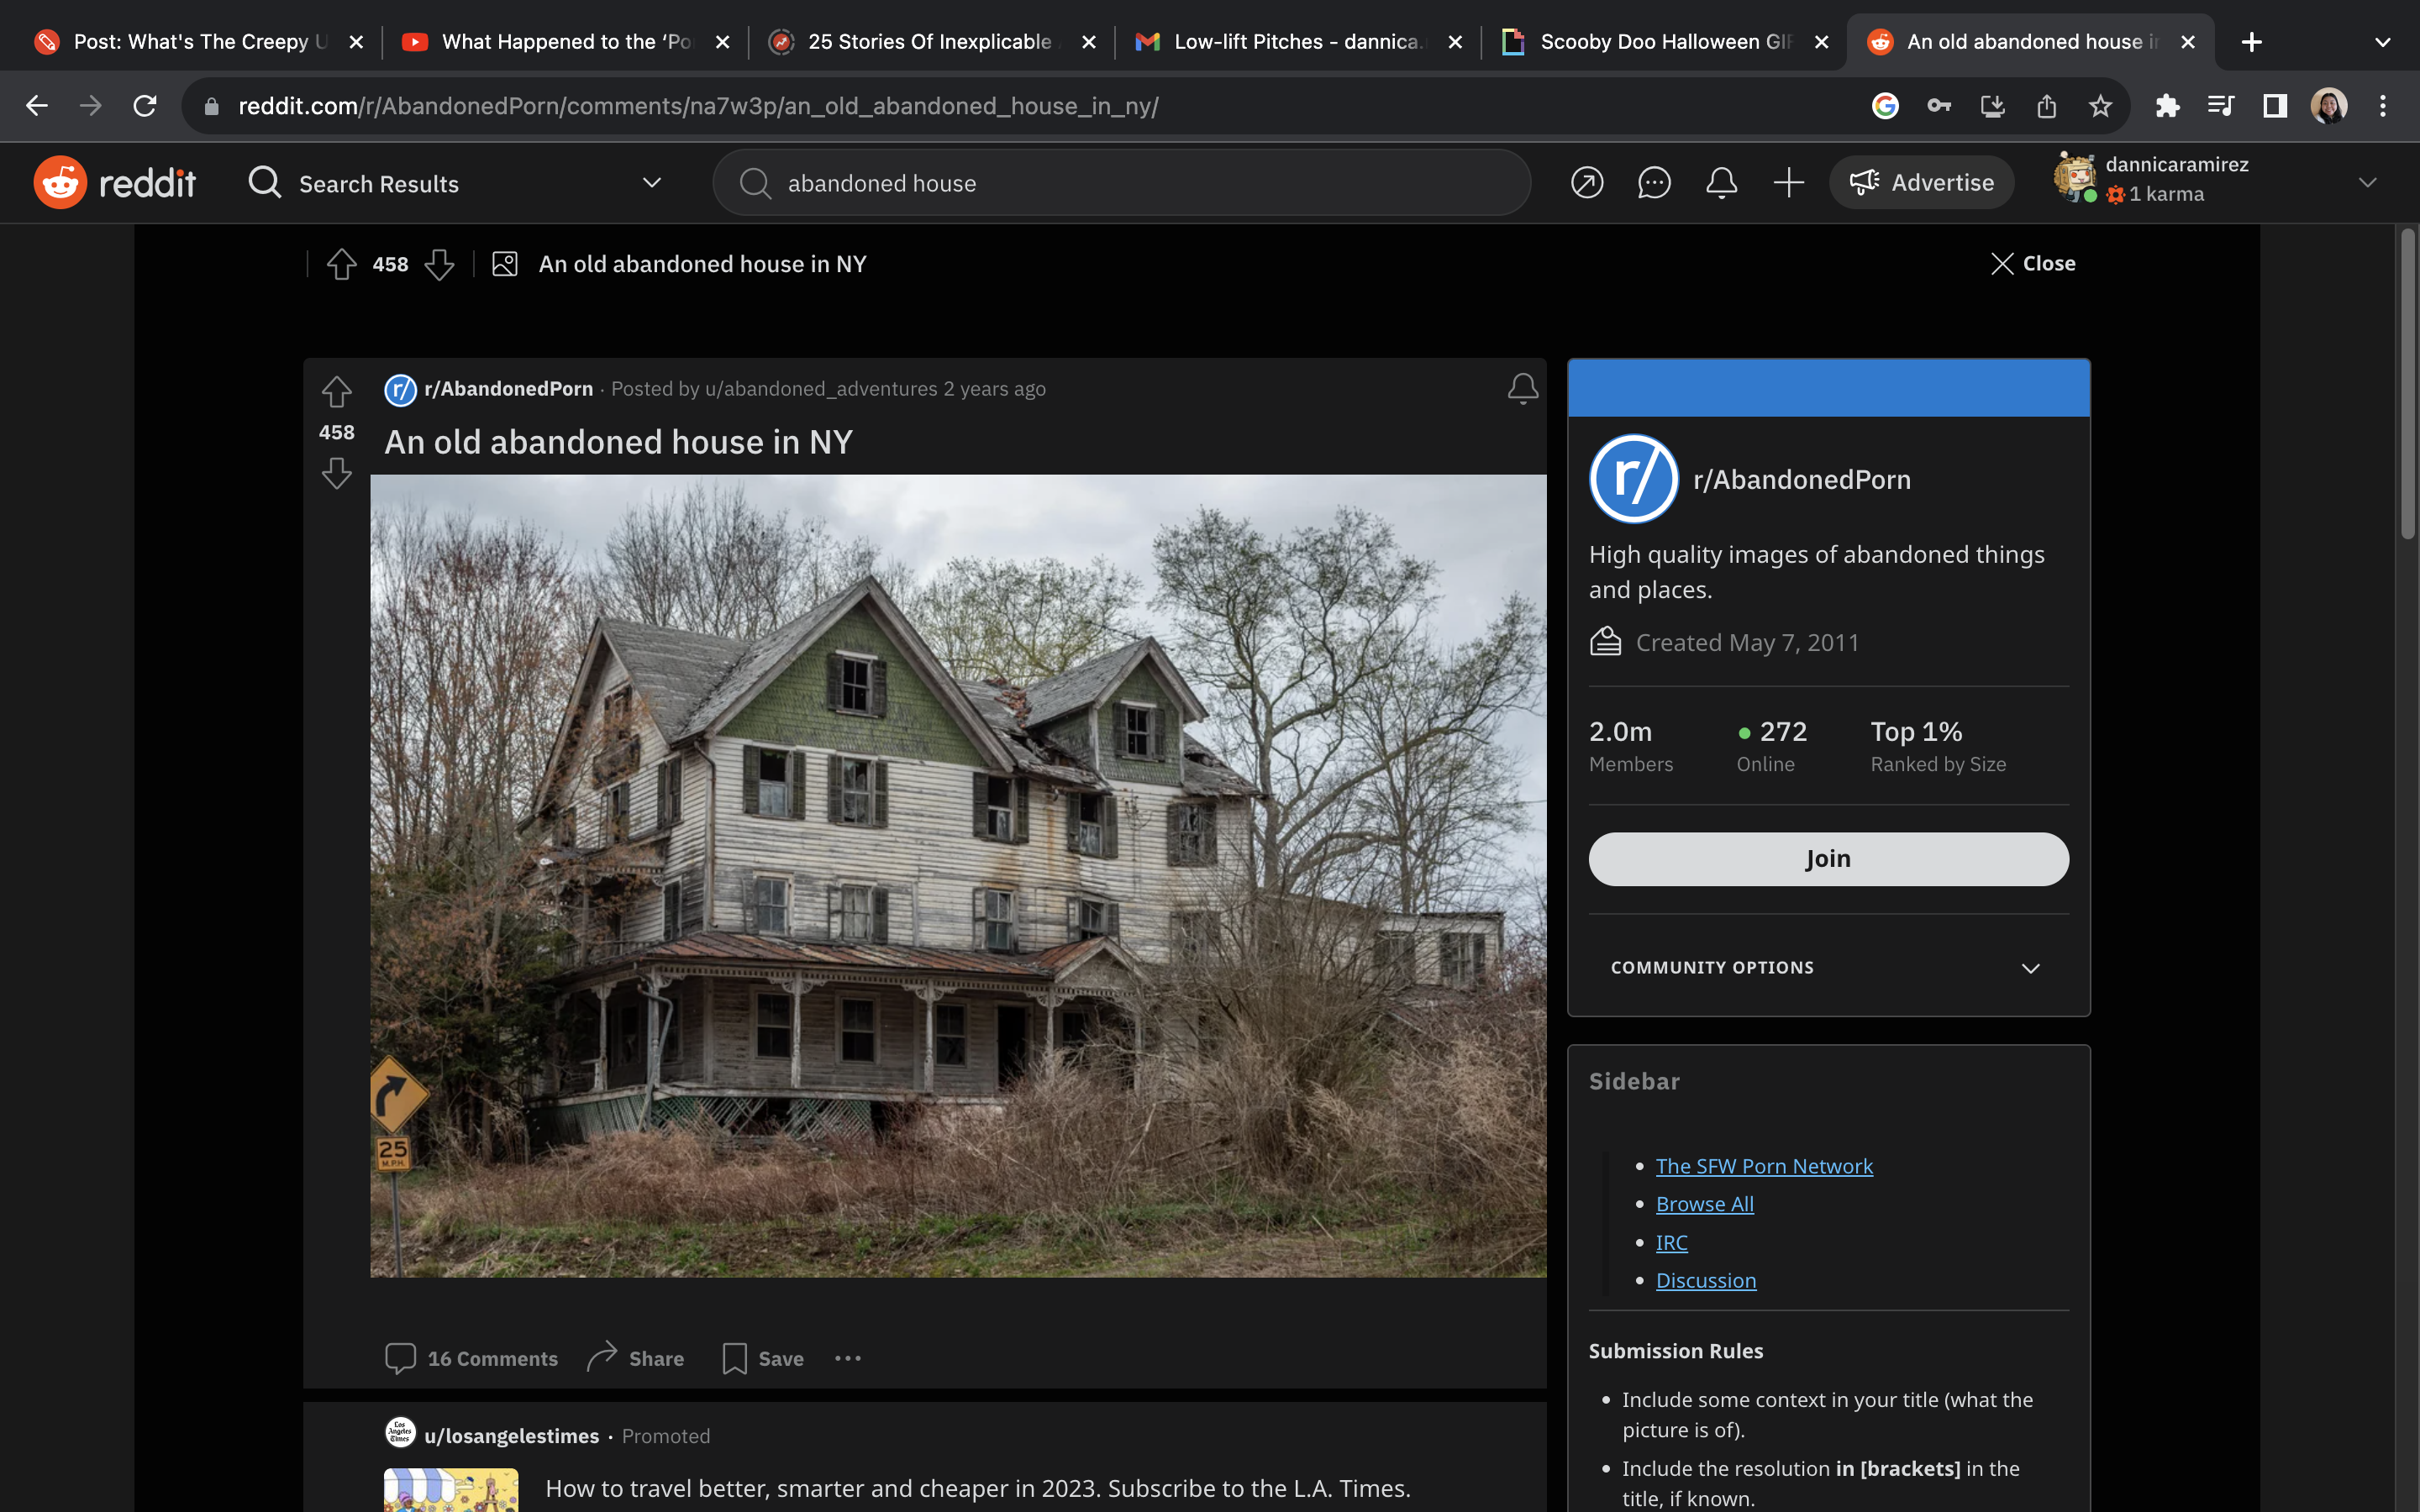Create a new post with the plus icon

1788,182
